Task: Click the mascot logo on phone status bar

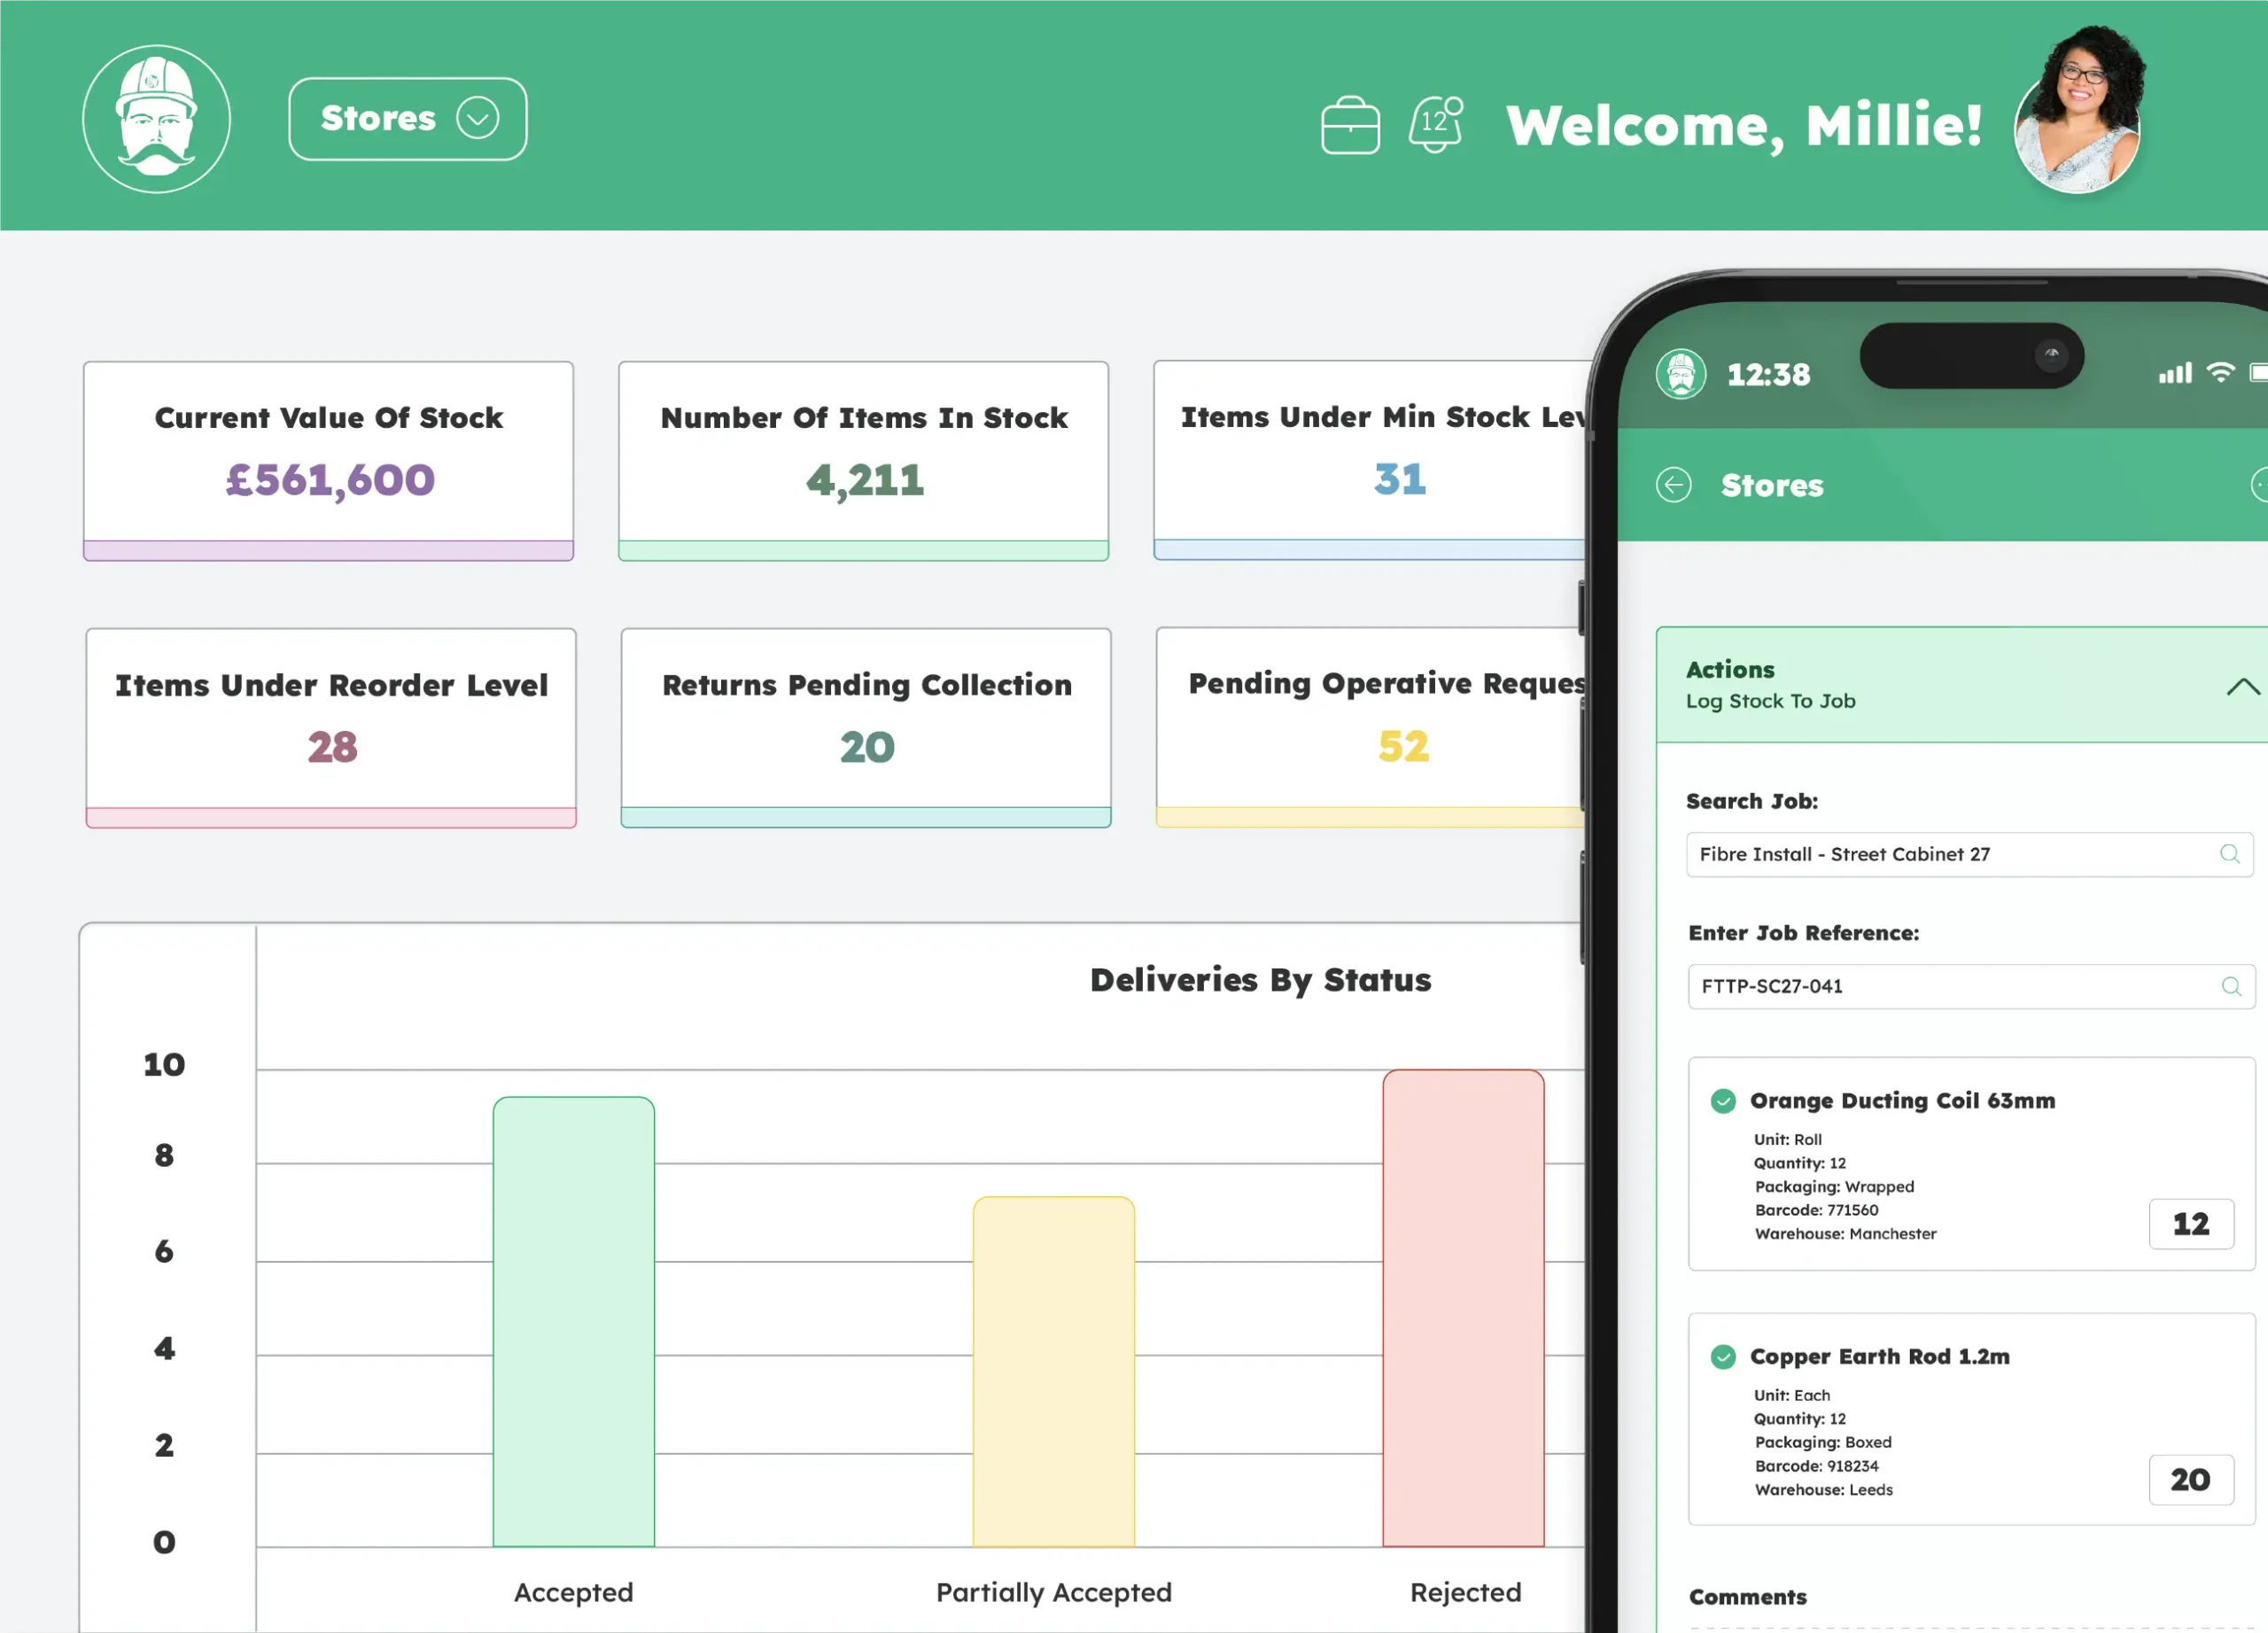Action: click(x=1681, y=374)
